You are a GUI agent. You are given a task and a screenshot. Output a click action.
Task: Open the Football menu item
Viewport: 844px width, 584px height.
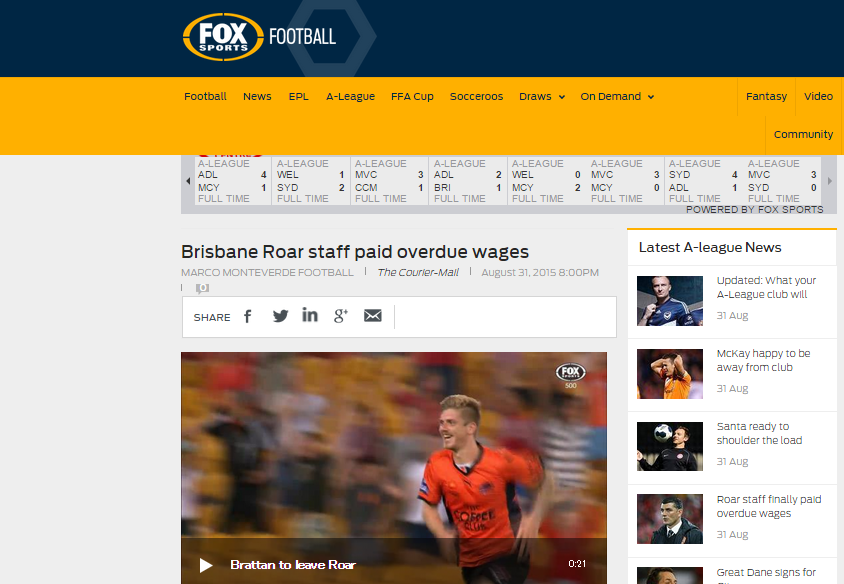pos(205,97)
